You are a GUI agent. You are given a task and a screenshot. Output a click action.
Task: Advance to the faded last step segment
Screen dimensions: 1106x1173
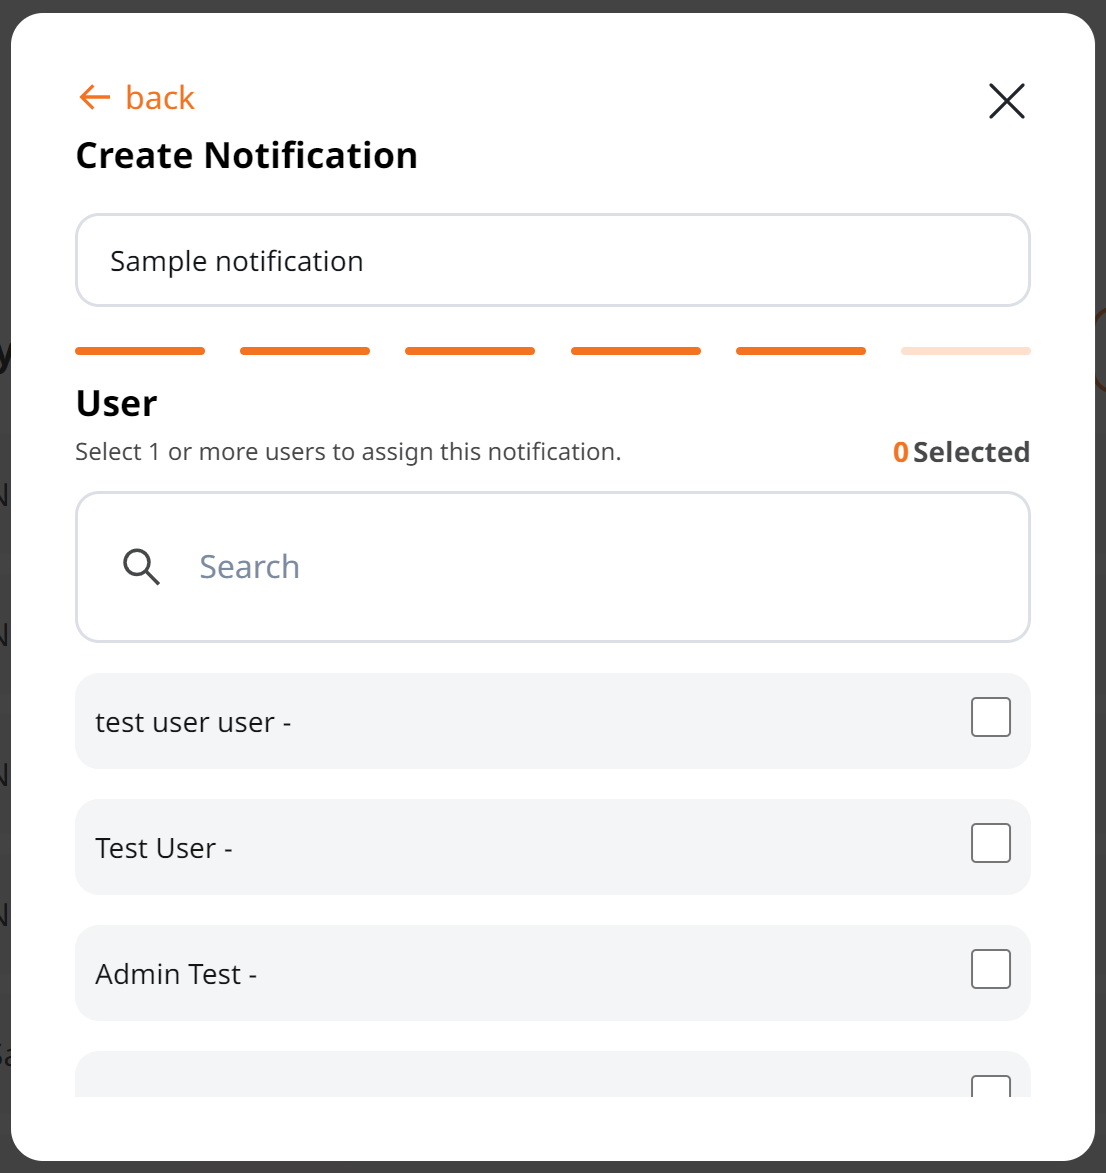pos(966,351)
